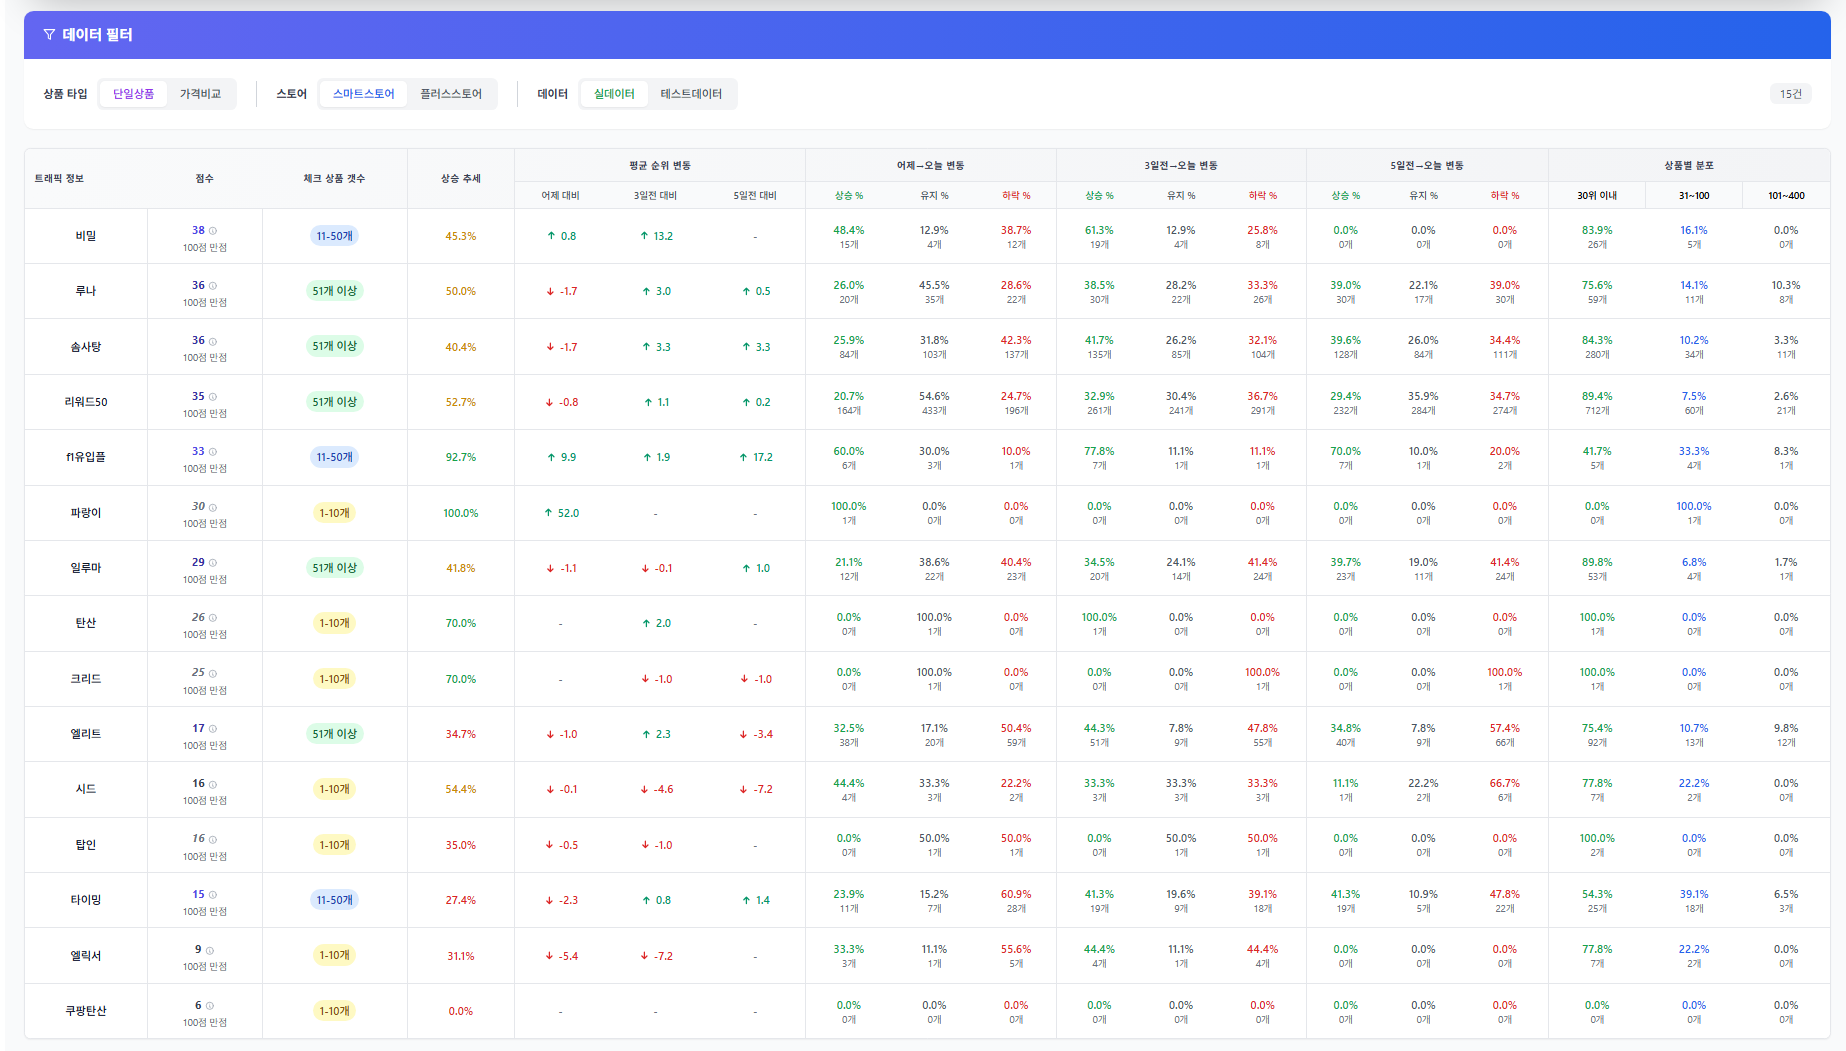Switch data filter to 테스트데이터
Image resolution: width=1846 pixels, height=1051 pixels.
(691, 94)
